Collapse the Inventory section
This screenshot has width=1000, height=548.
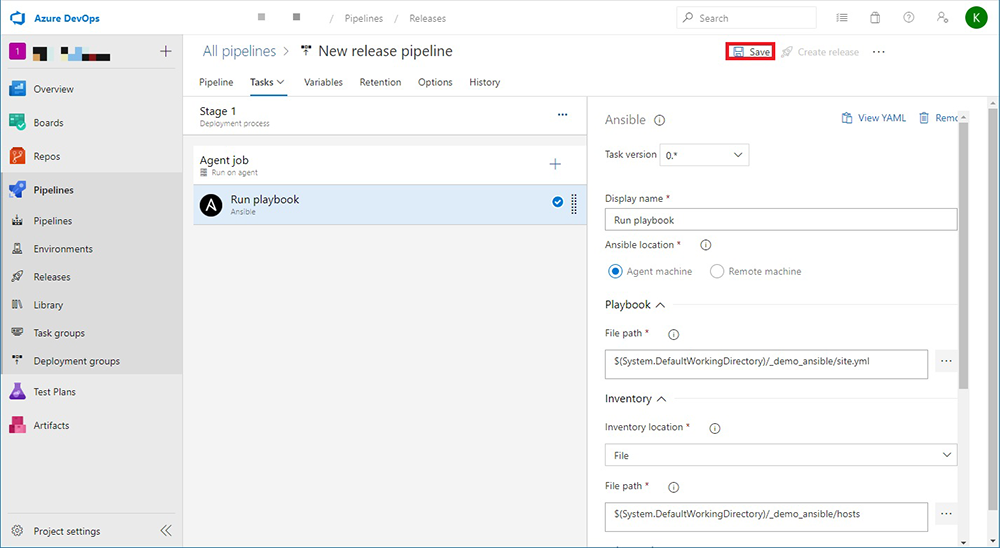[661, 399]
